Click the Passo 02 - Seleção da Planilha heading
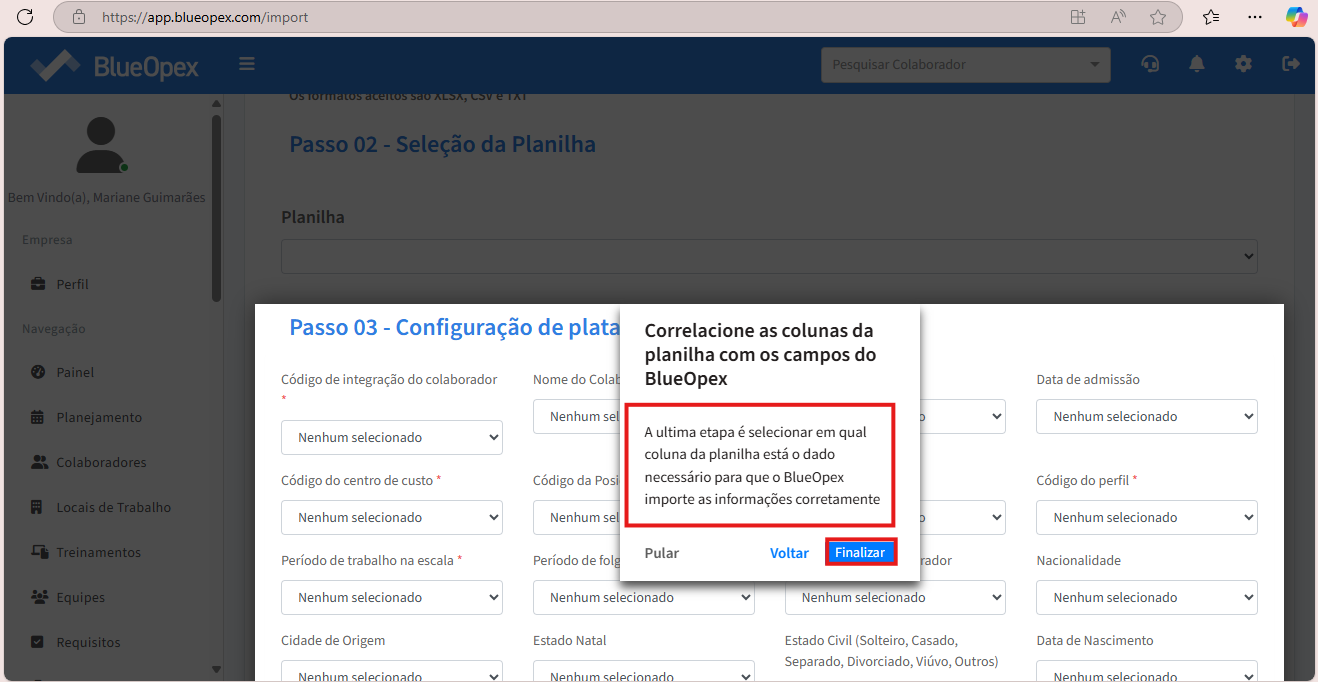Image resolution: width=1318 pixels, height=682 pixels. 442,144
